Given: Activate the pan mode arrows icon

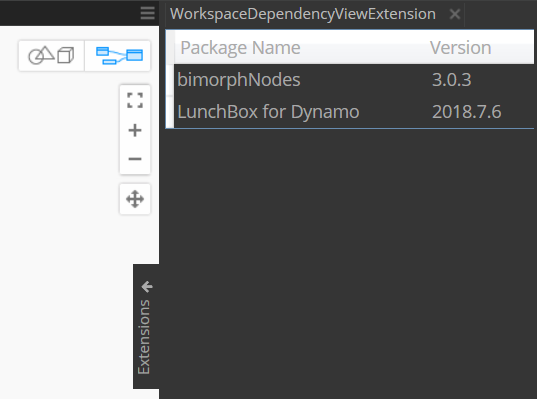Looking at the screenshot, I should [135, 199].
